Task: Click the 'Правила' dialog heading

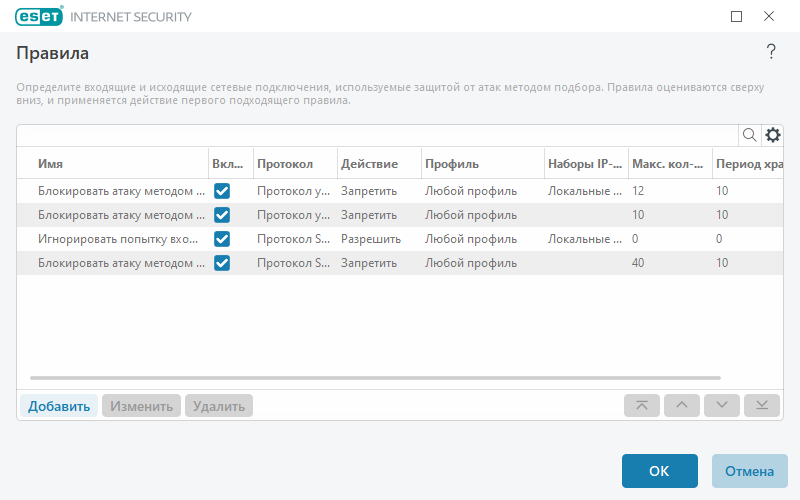Action: tap(53, 53)
